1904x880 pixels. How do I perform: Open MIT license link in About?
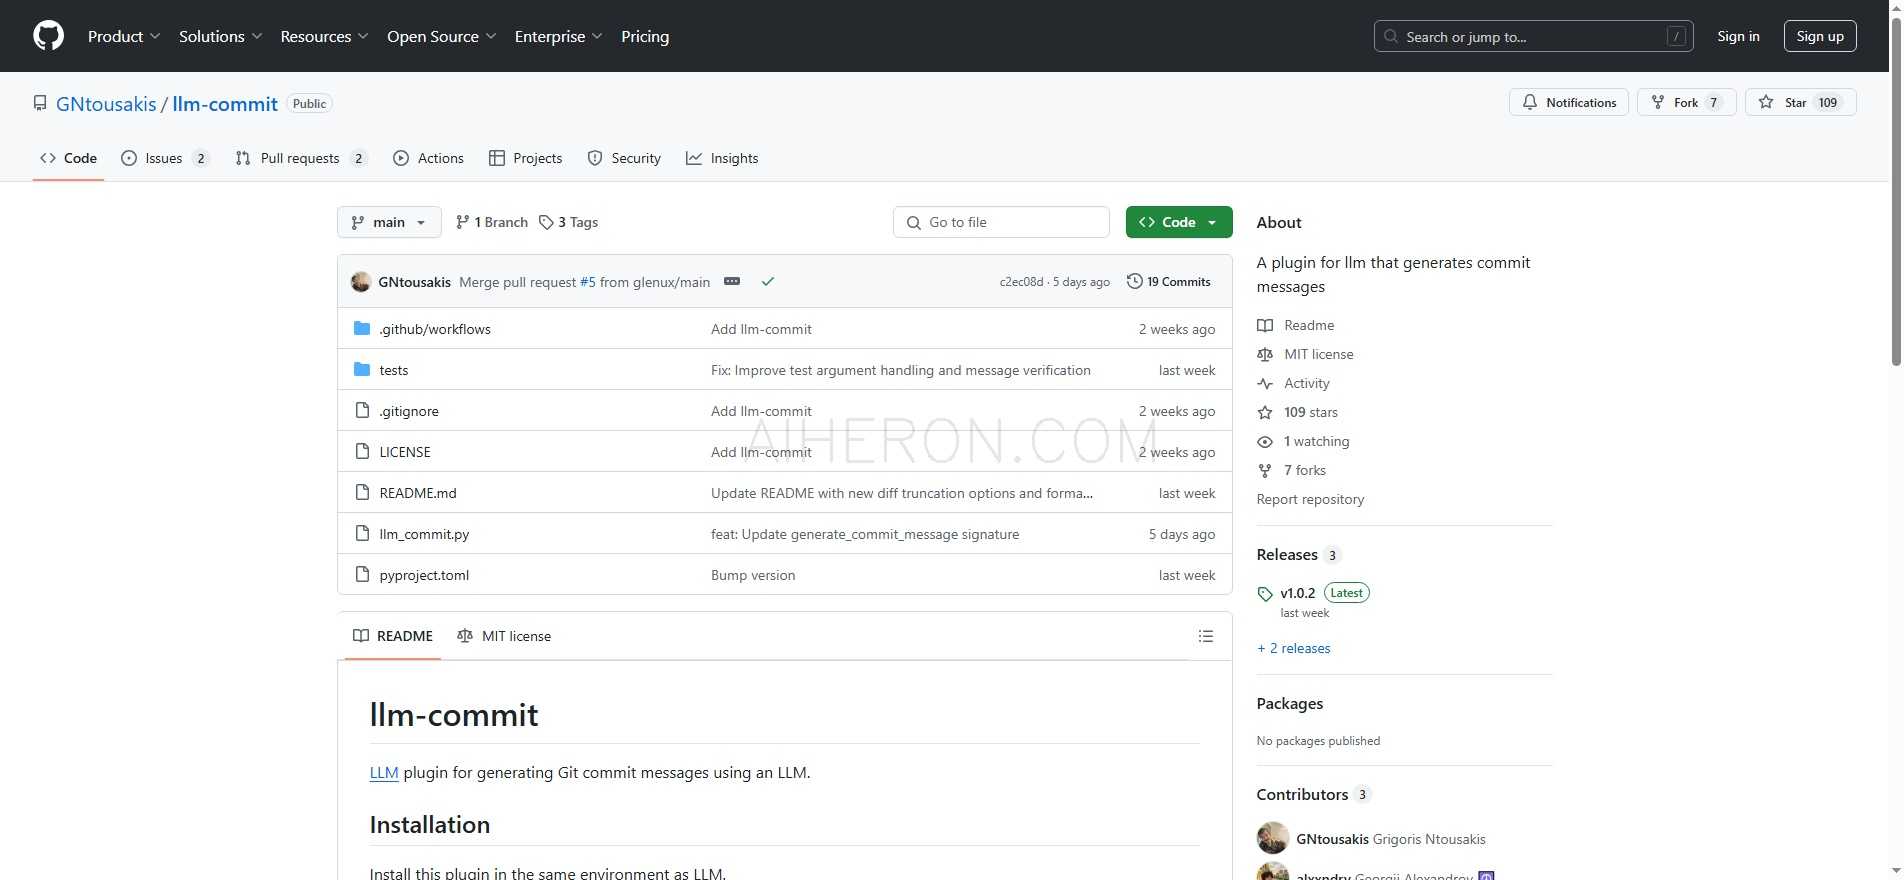[x=1305, y=354]
